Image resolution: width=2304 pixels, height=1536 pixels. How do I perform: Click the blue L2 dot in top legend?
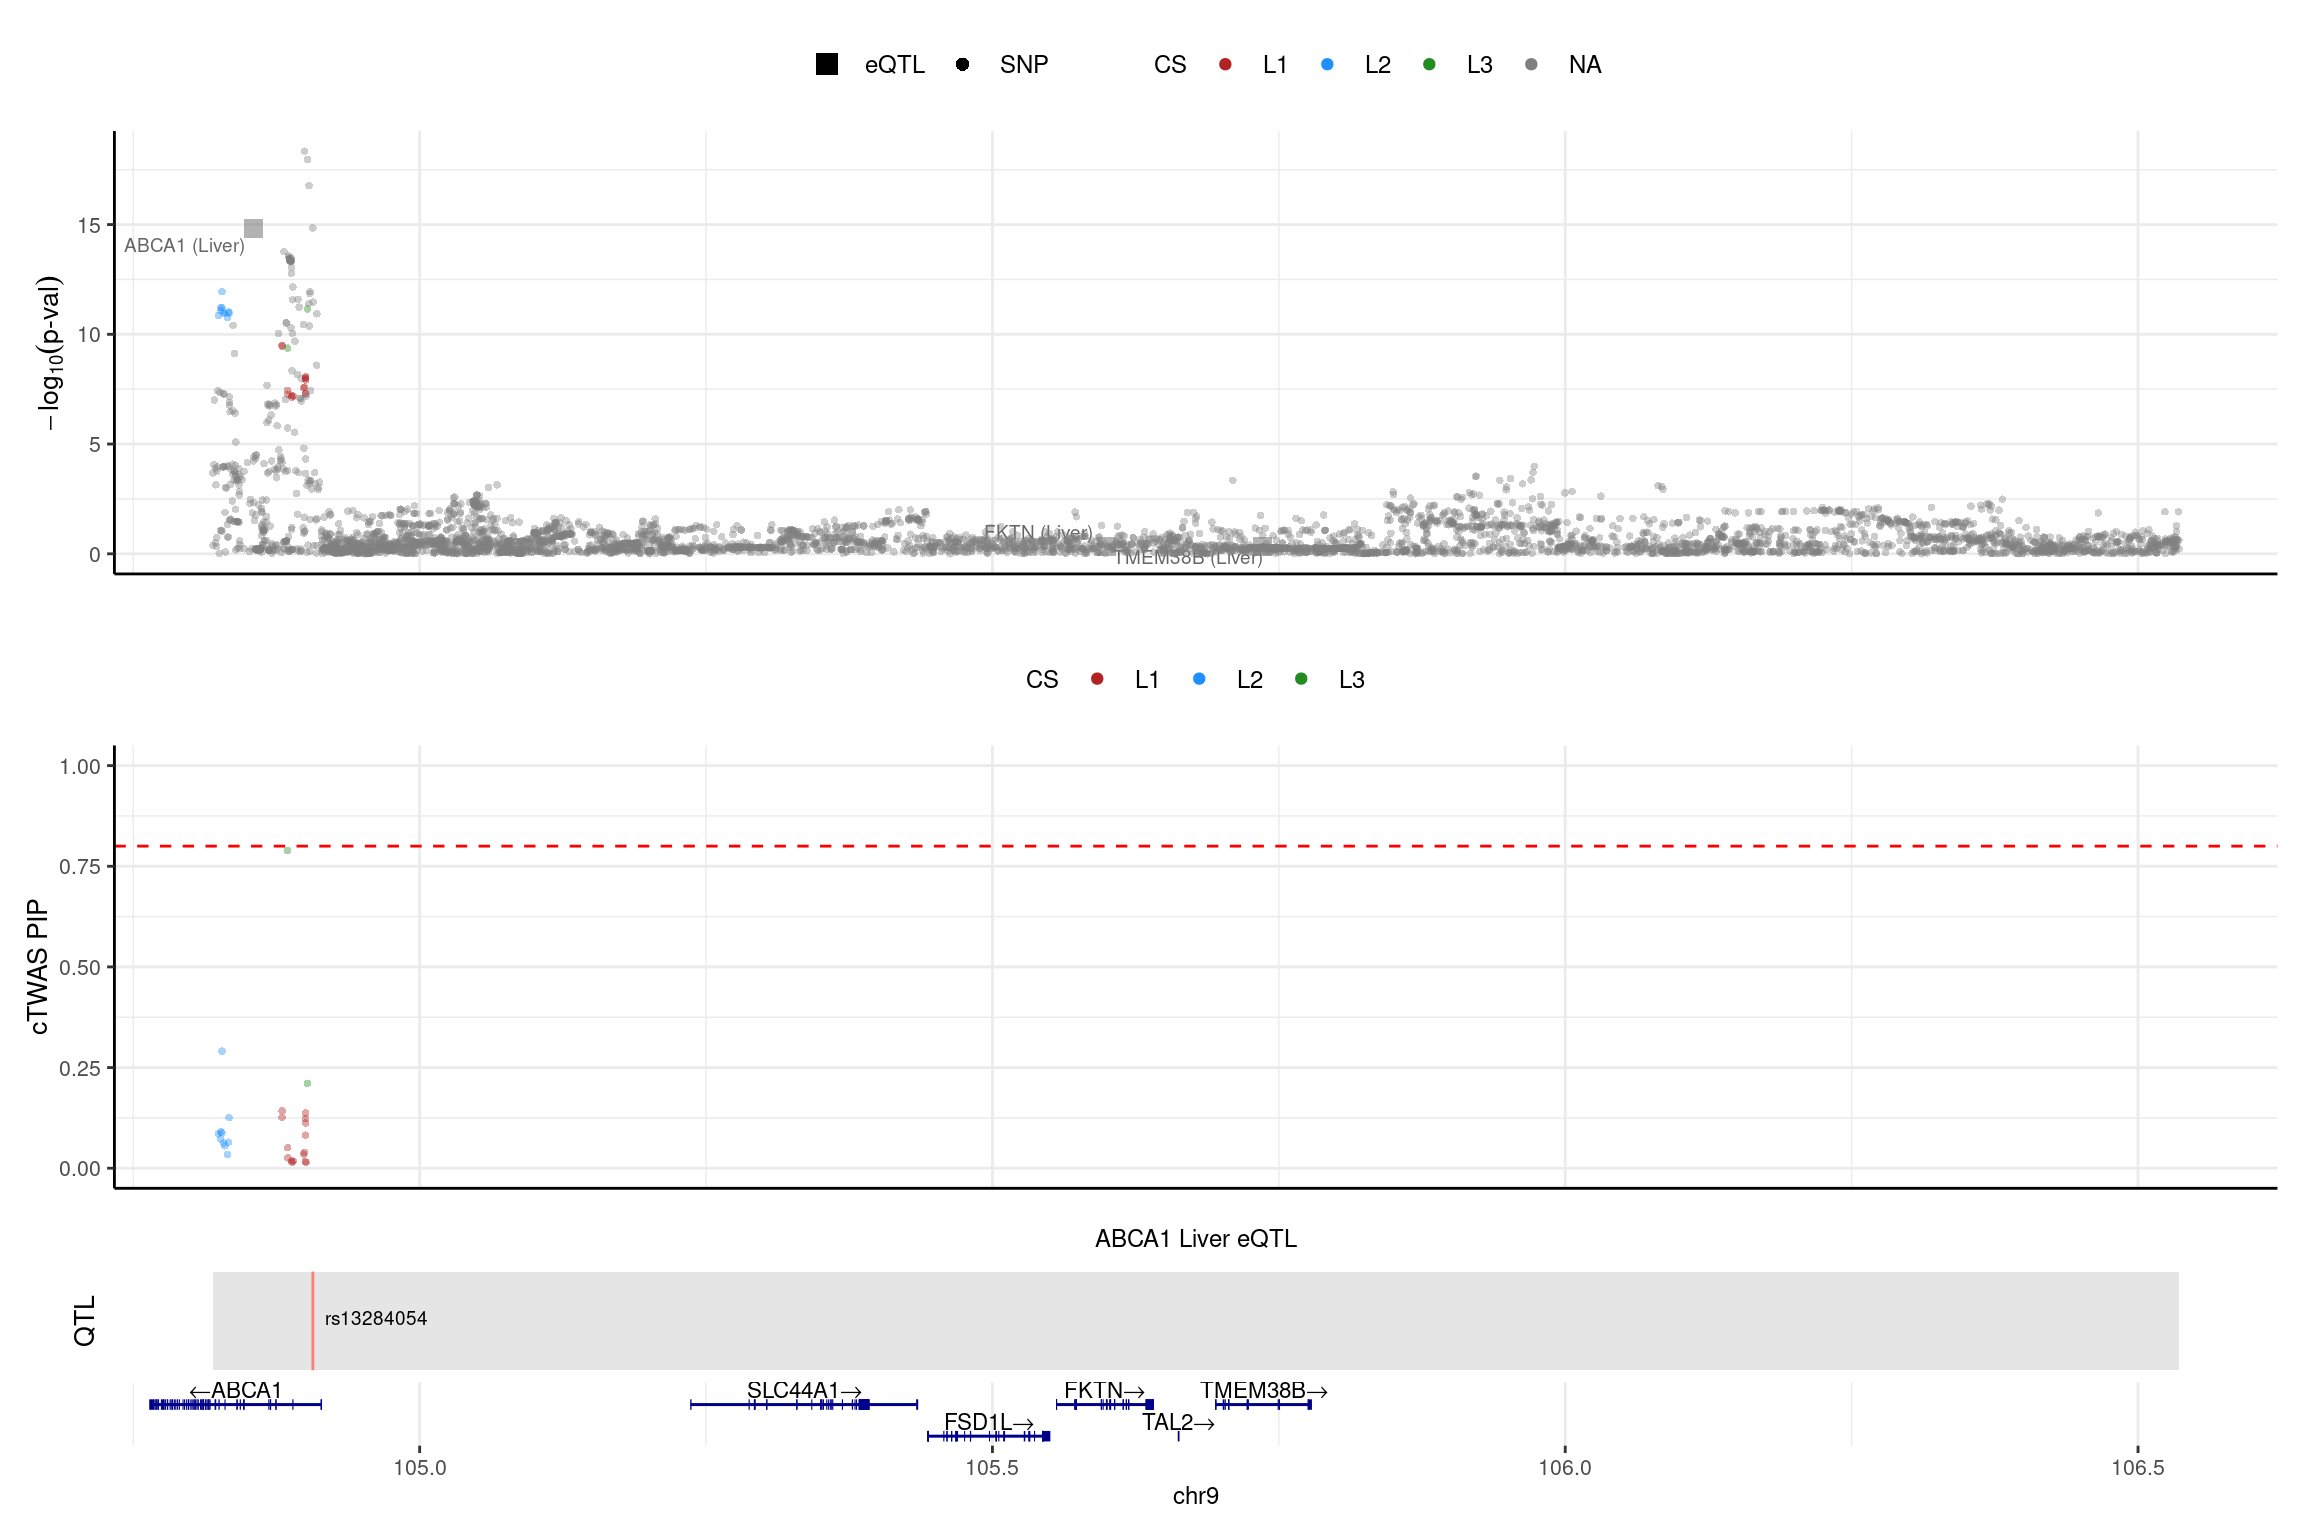pyautogui.click(x=1327, y=64)
